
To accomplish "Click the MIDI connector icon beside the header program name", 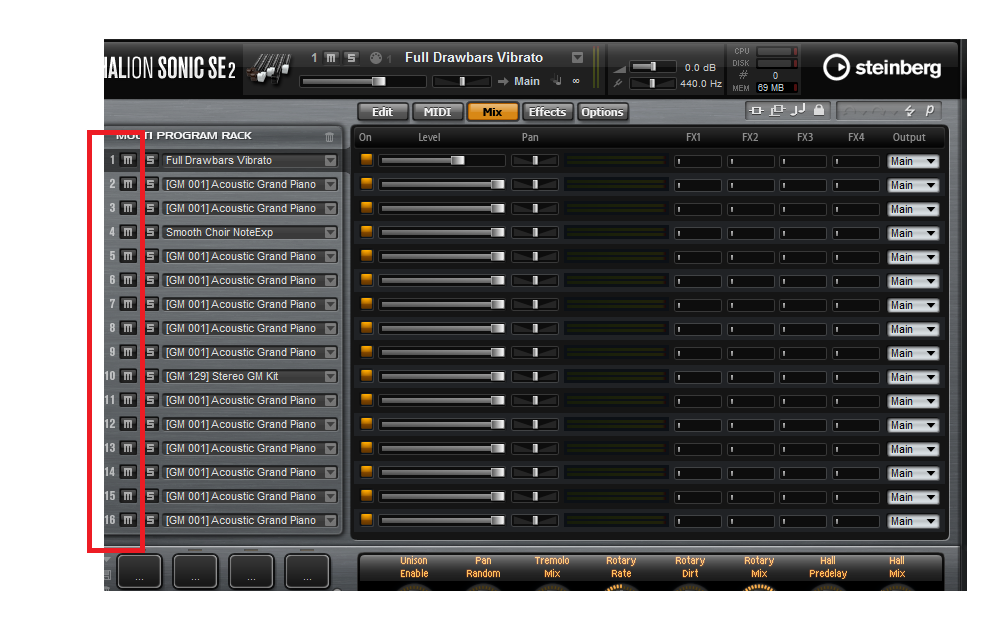I will tap(376, 58).
